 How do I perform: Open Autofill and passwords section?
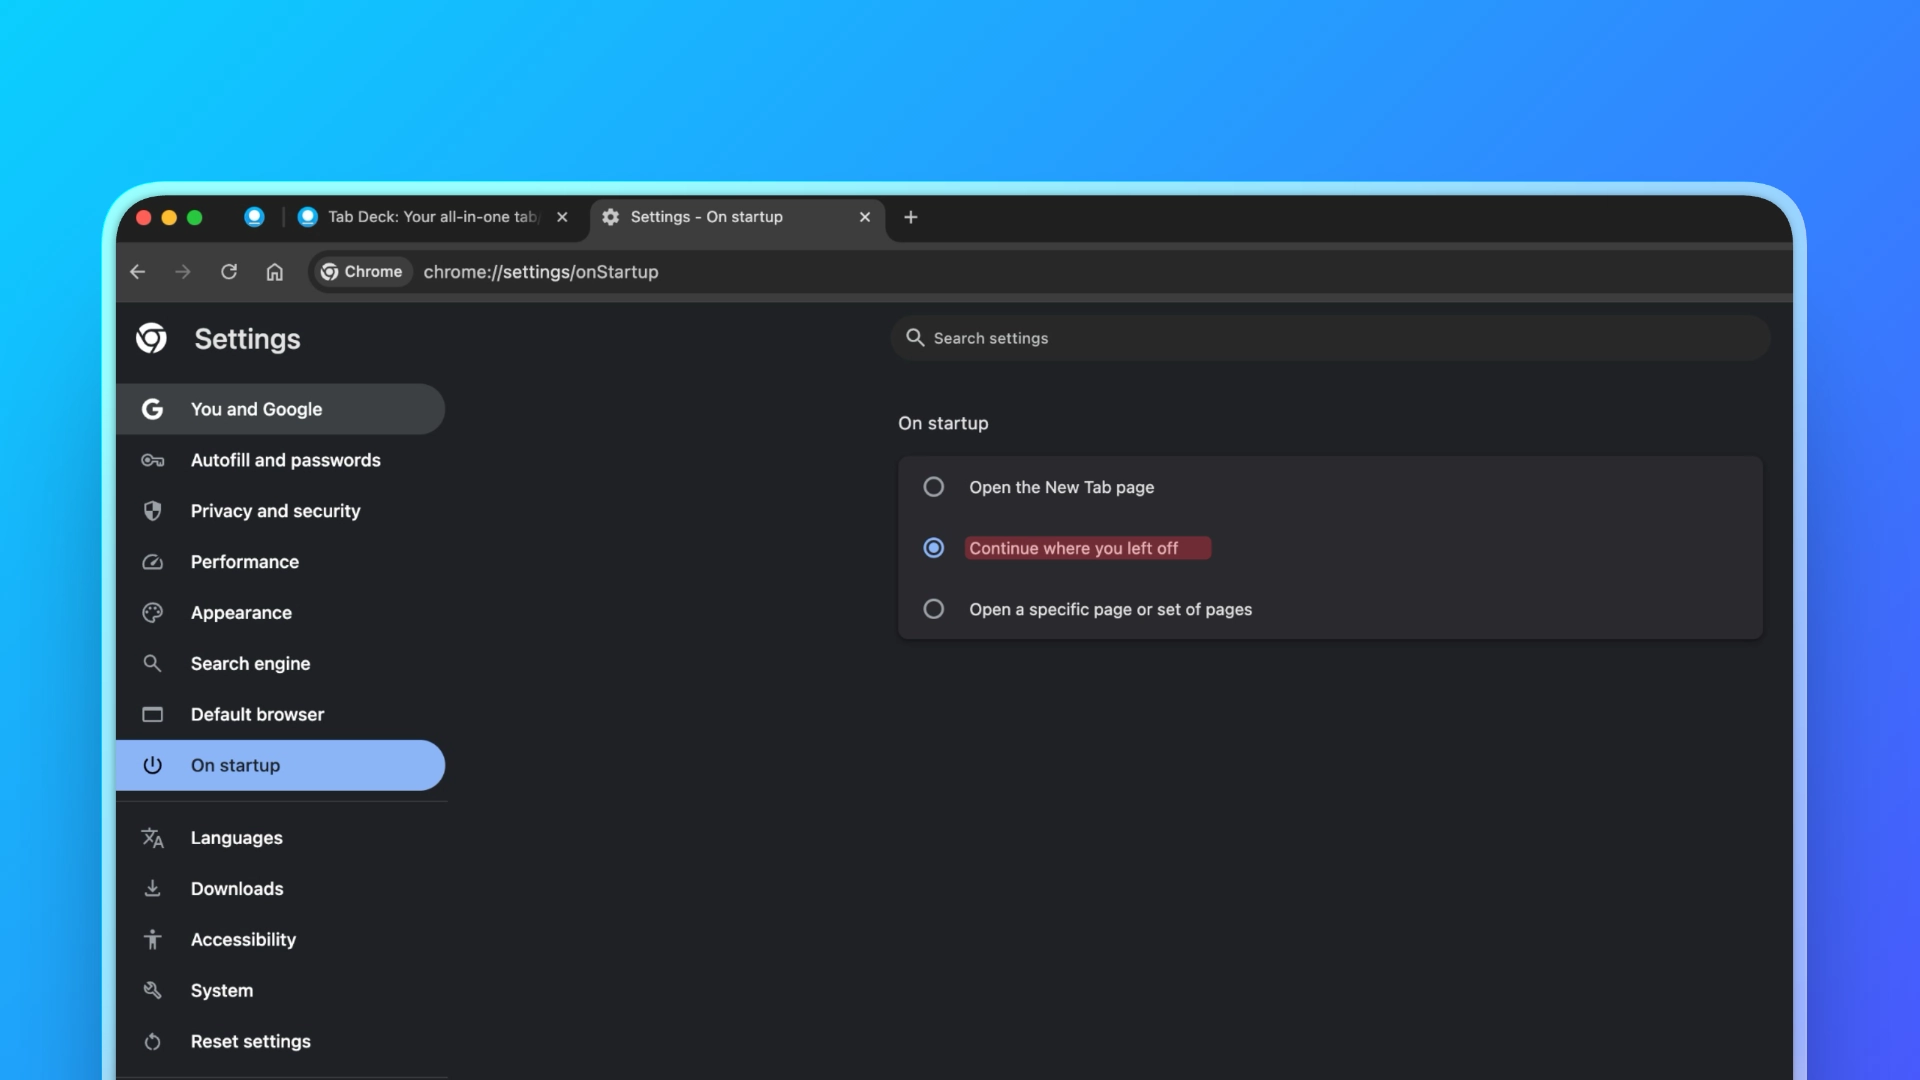[285, 460]
